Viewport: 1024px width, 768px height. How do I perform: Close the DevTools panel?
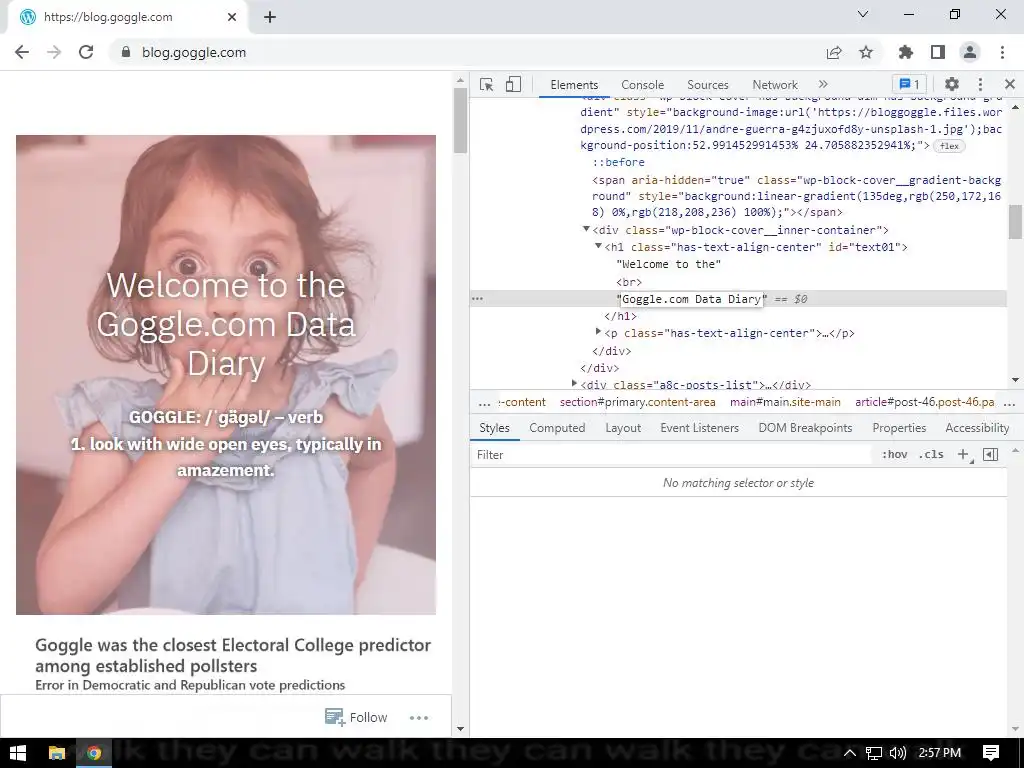1010,84
